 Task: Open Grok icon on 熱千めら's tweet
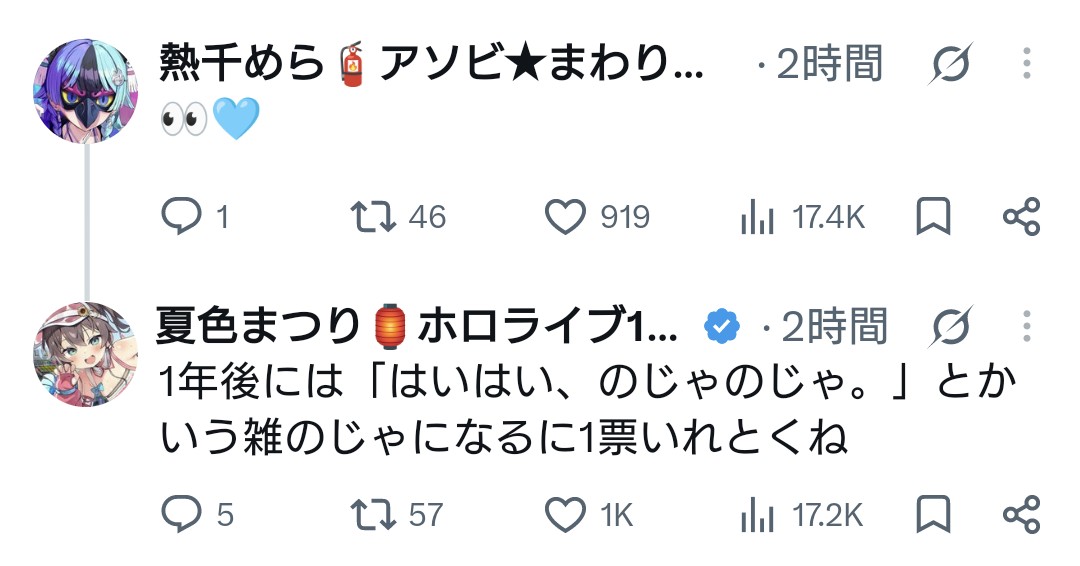click(951, 63)
